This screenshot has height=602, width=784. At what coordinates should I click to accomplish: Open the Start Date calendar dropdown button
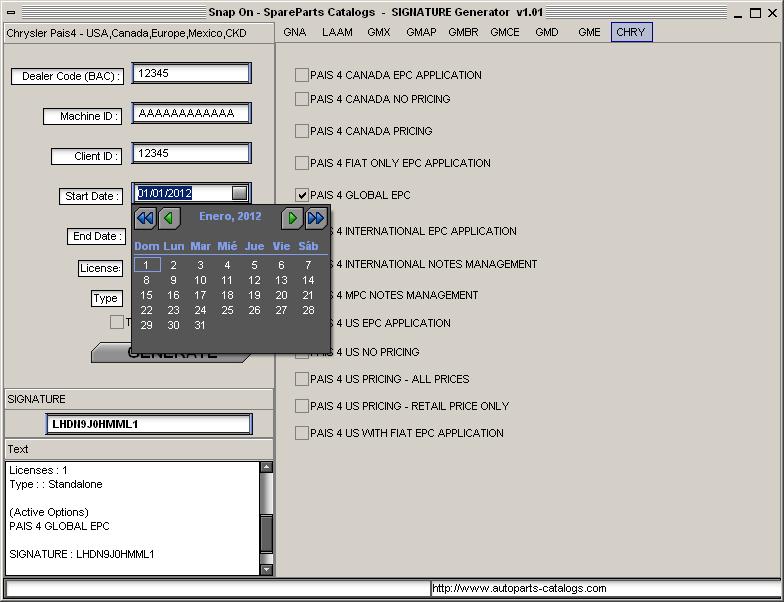pos(240,192)
